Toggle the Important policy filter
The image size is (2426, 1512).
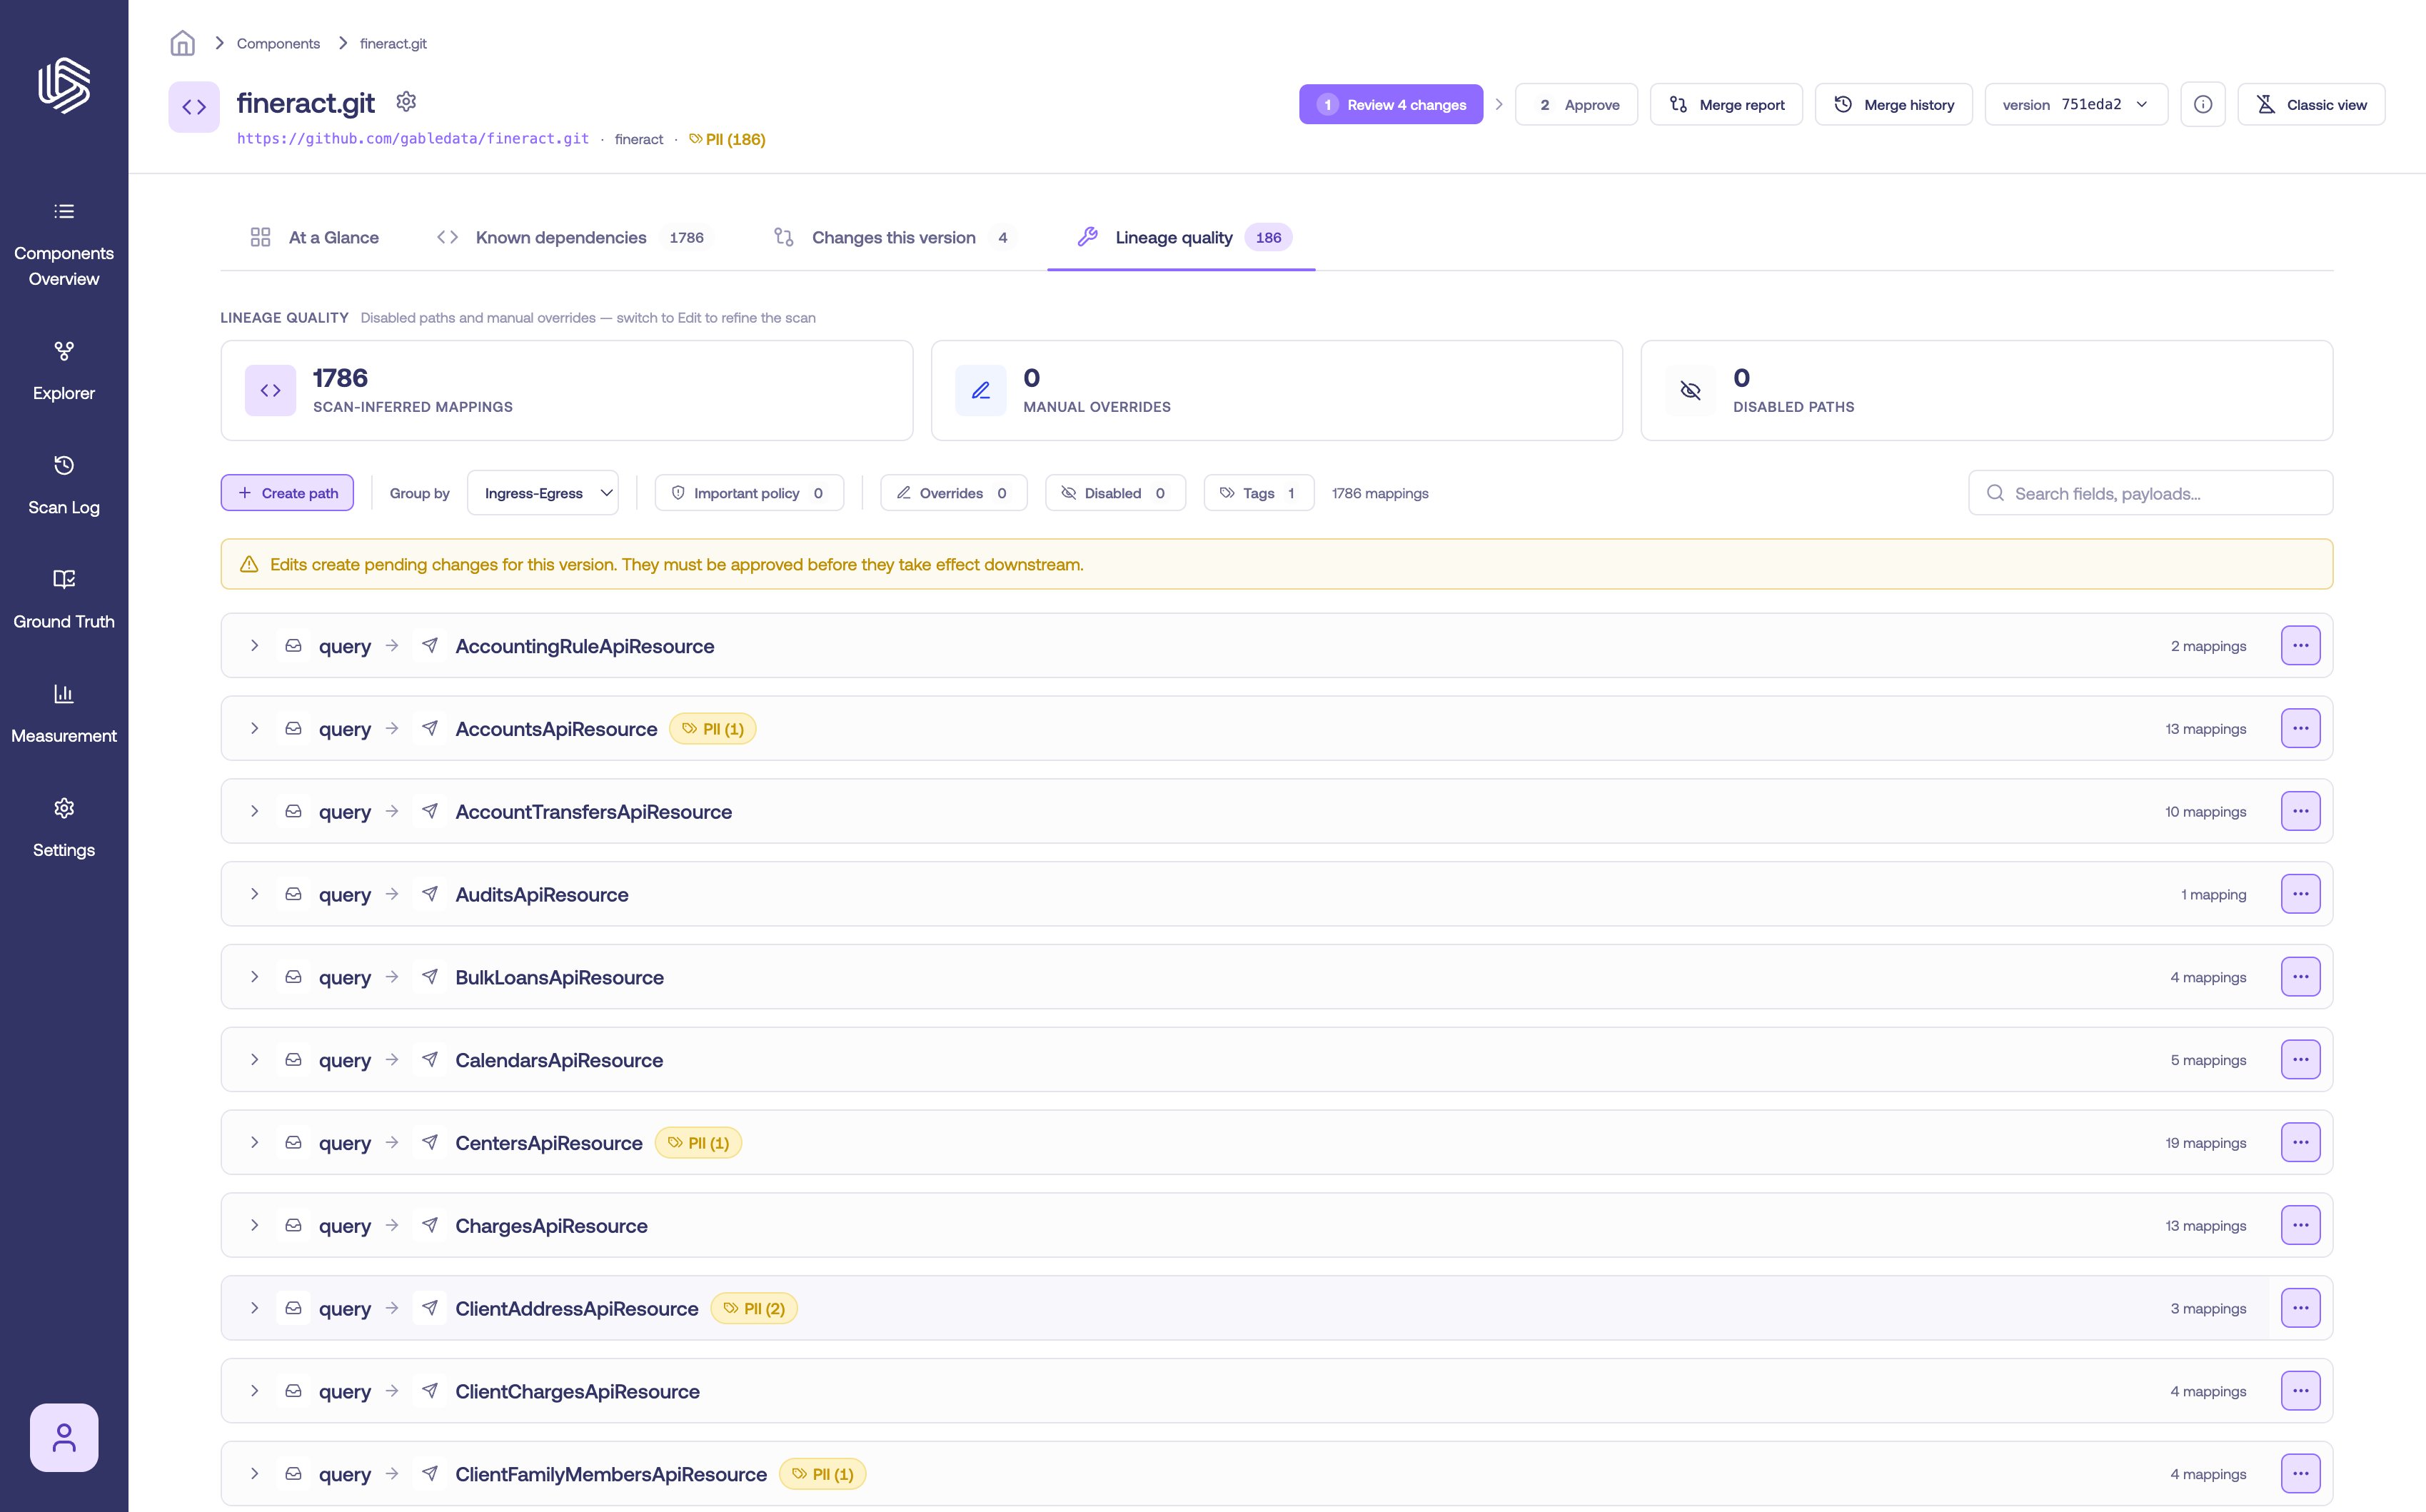749,493
